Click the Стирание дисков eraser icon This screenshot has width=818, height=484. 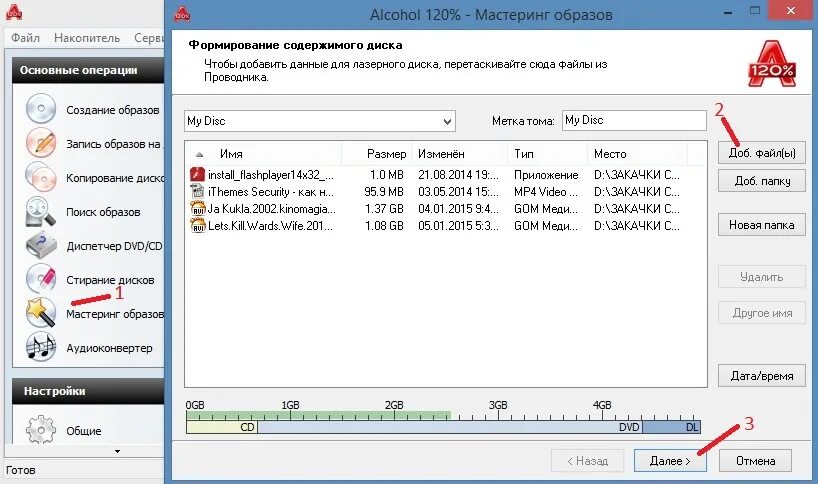(x=41, y=279)
